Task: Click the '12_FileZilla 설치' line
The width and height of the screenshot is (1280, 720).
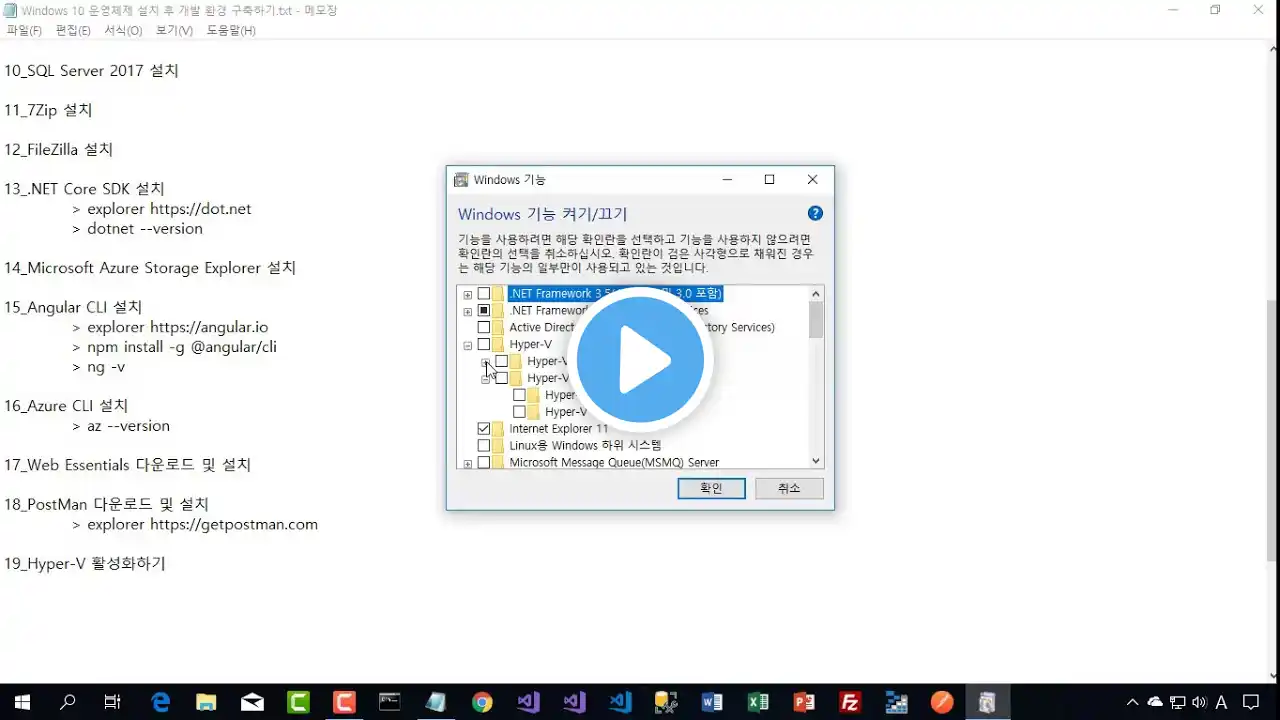Action: tap(58, 149)
